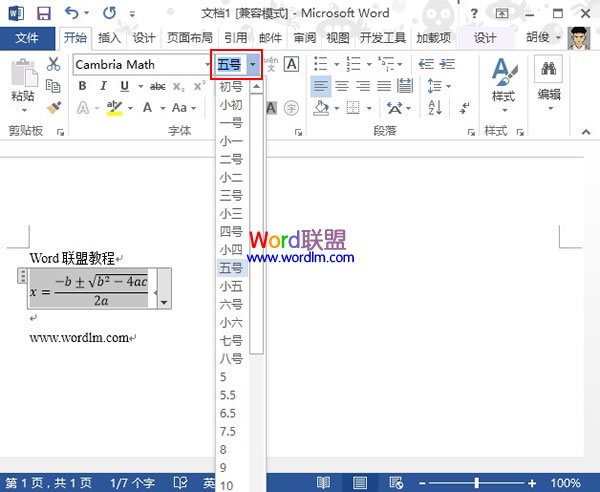Switch to the References tab
600x492 pixels.
pos(235,37)
